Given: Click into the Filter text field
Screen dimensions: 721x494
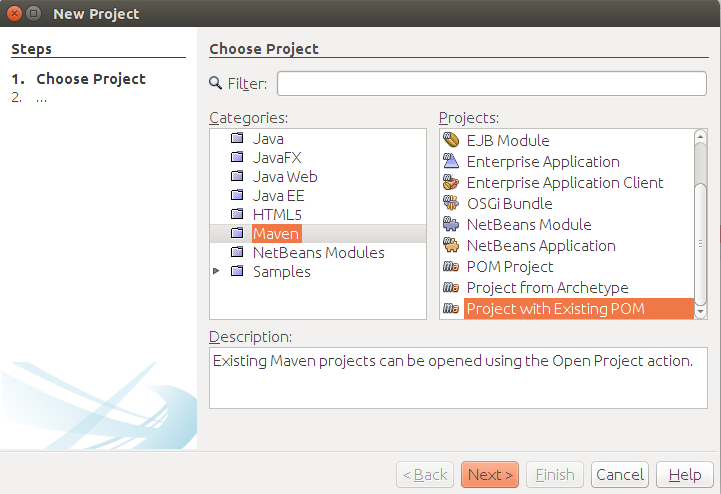Looking at the screenshot, I should [491, 83].
